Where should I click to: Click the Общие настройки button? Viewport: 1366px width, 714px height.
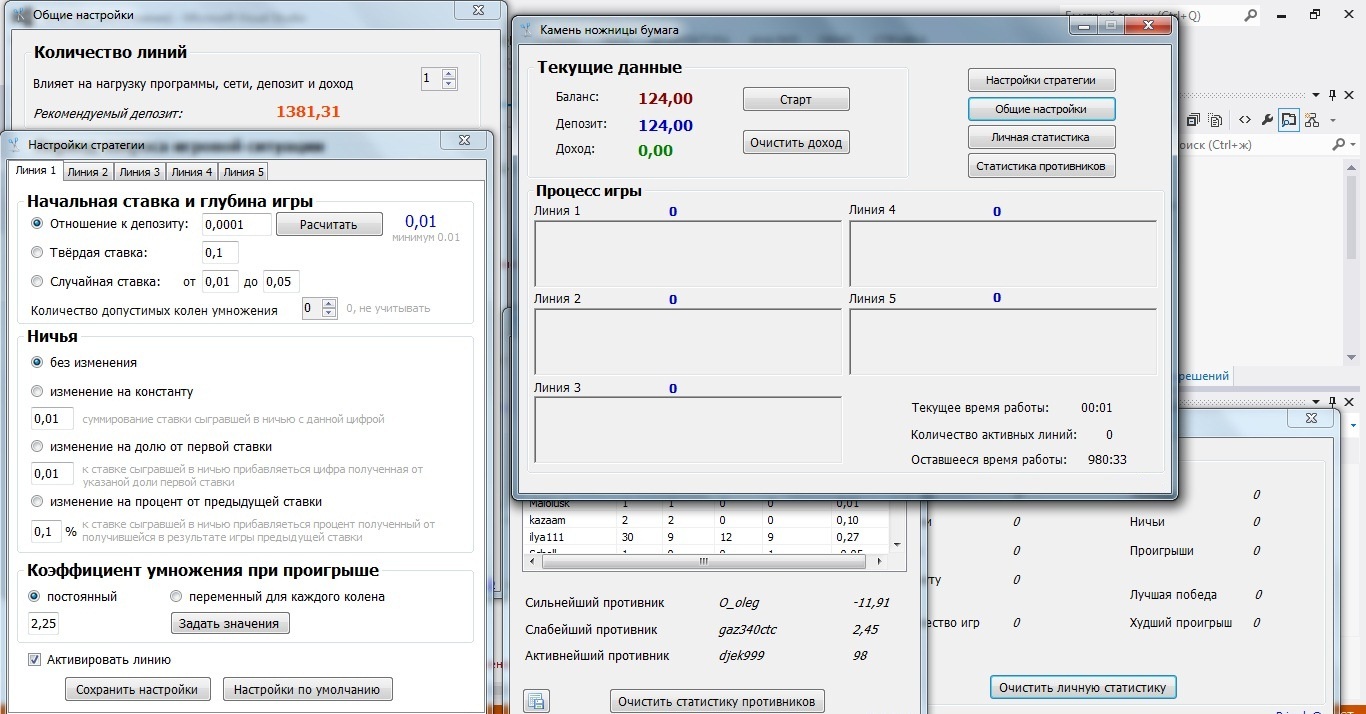[1041, 109]
